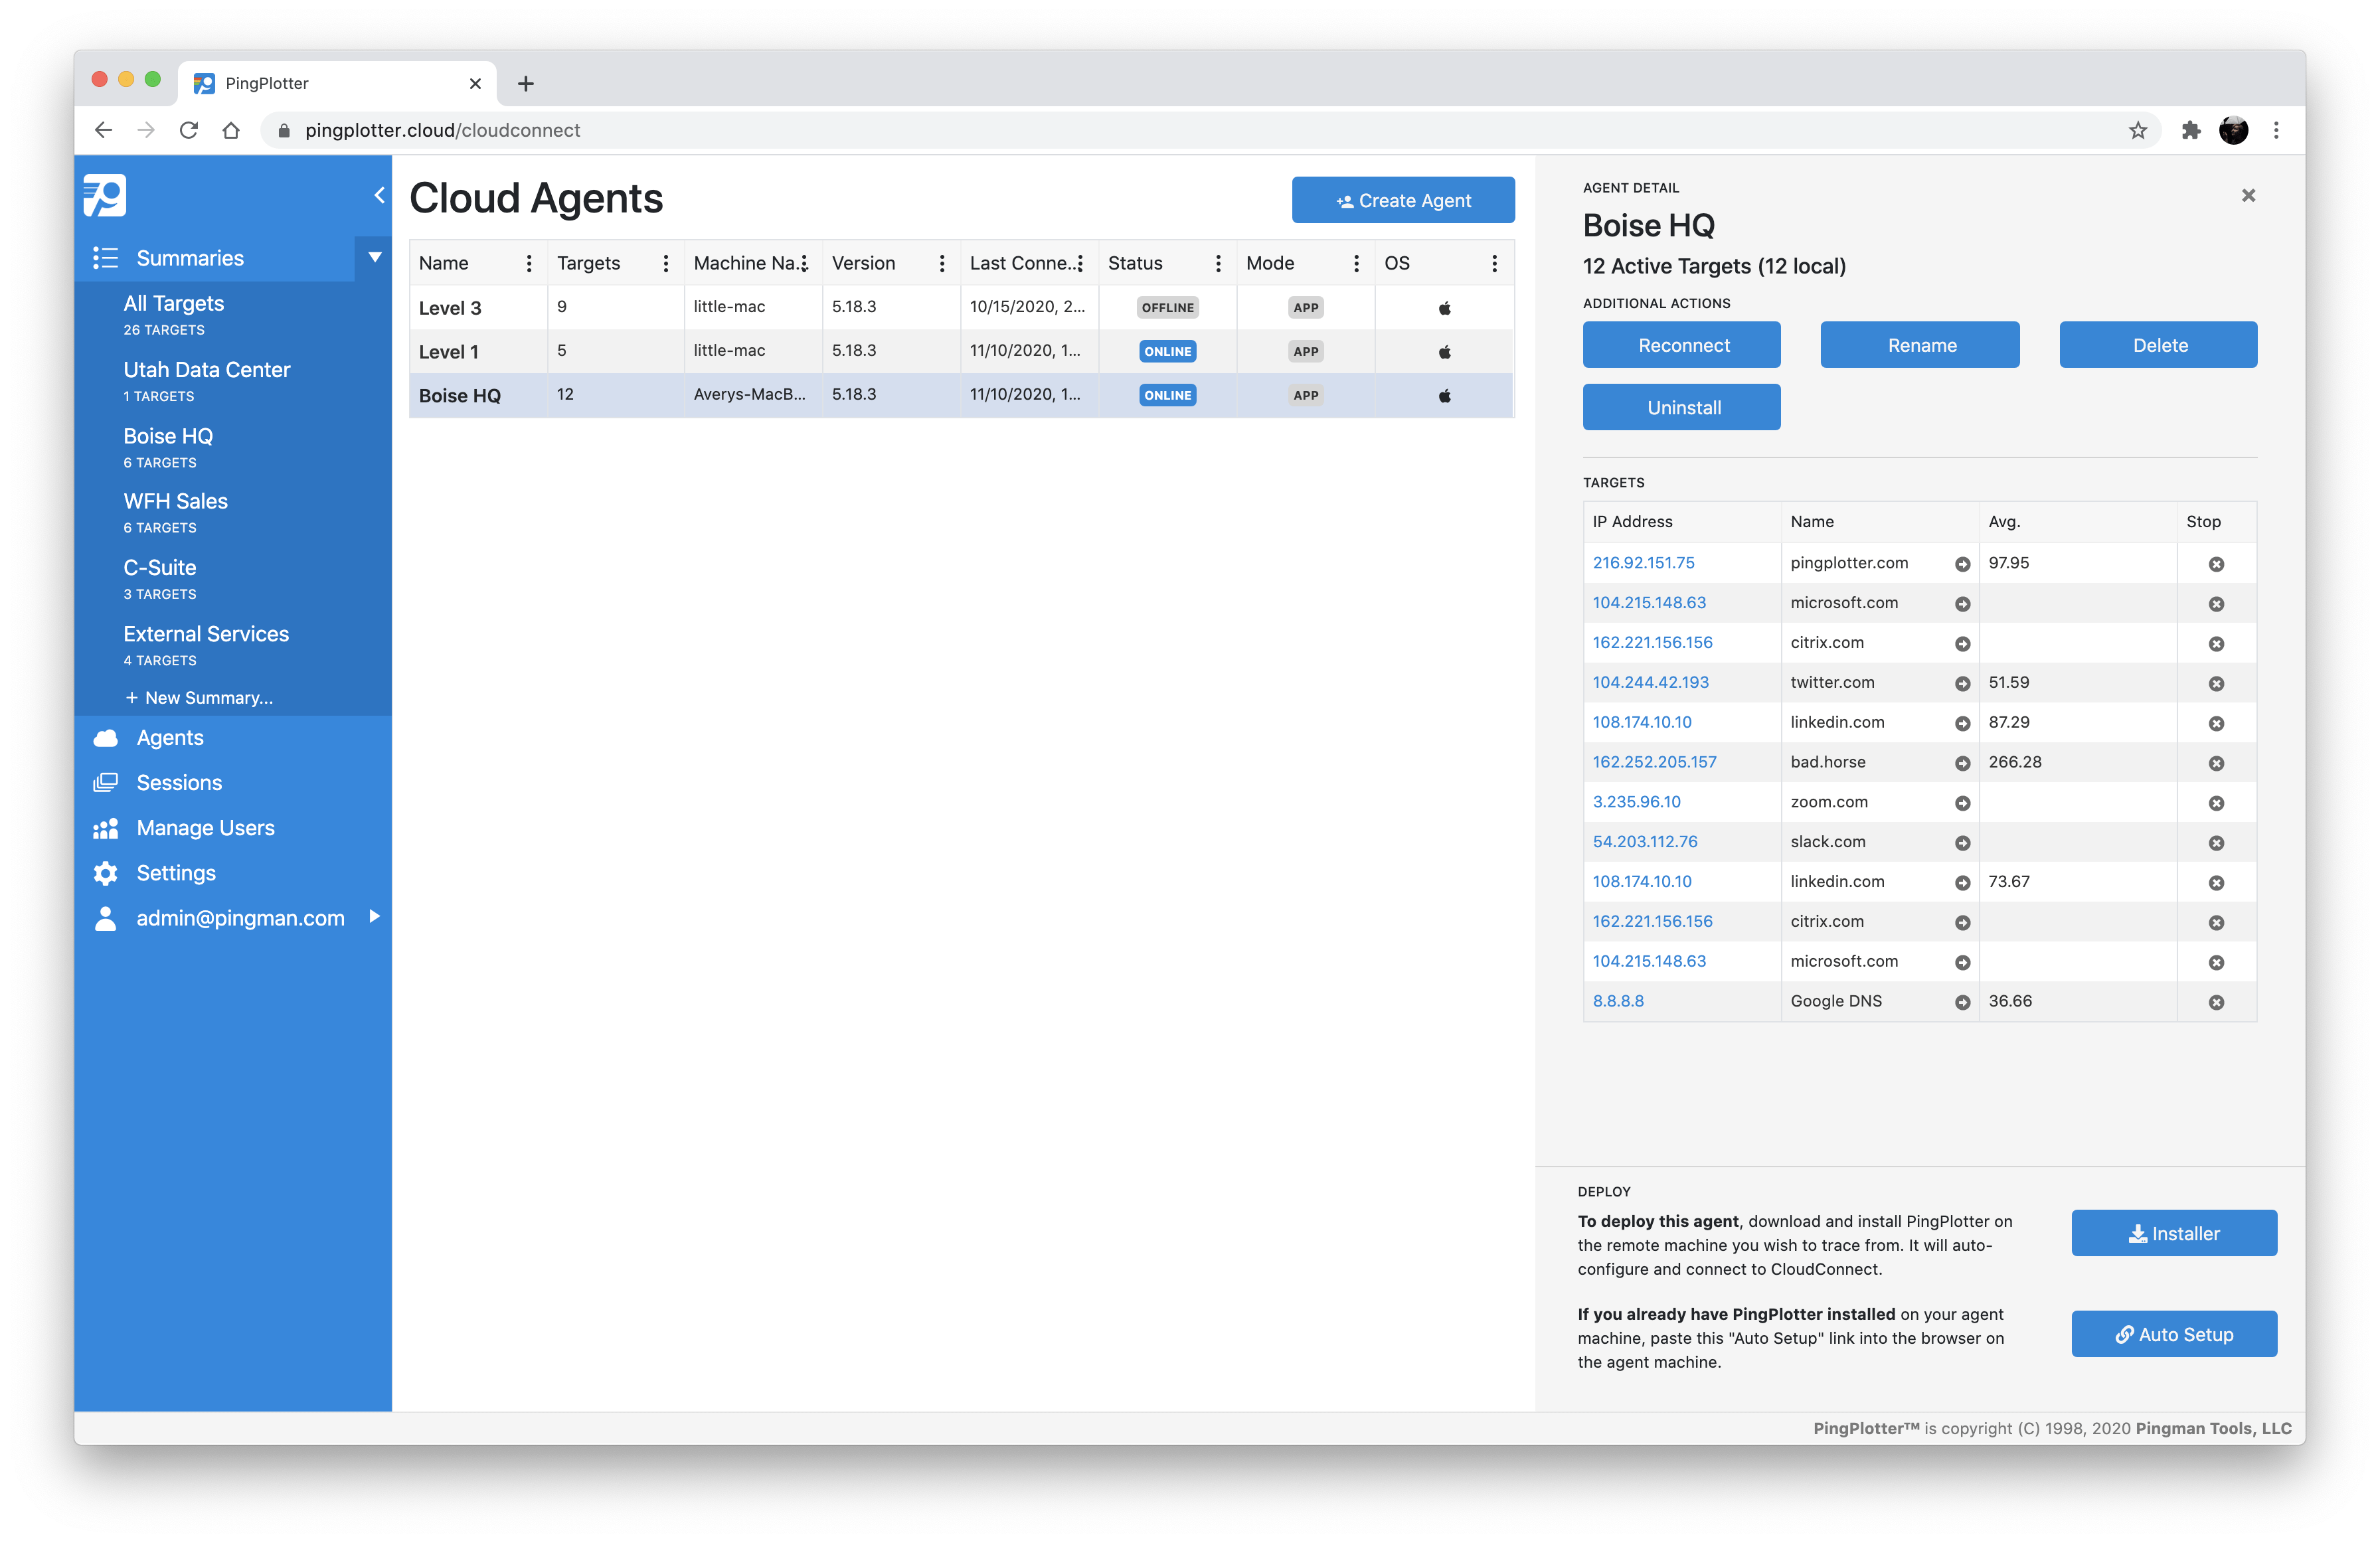Screen dimensions: 2380x1543
Task: Select the Manage Users icon
Action: [107, 827]
